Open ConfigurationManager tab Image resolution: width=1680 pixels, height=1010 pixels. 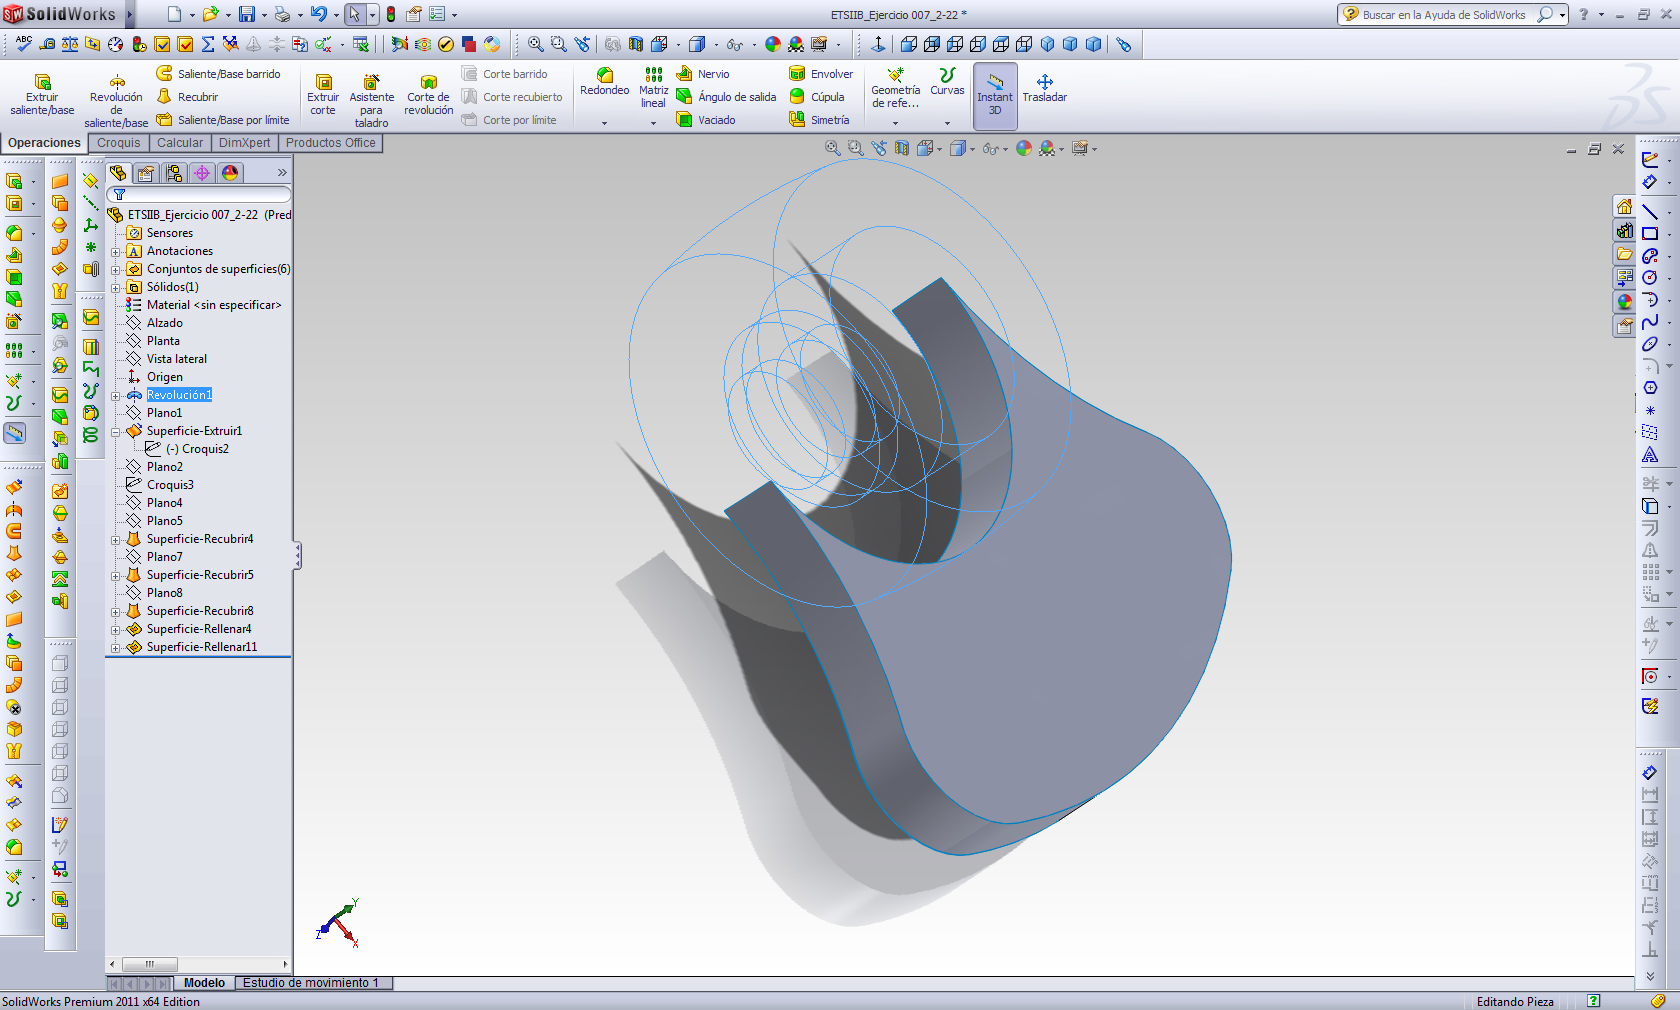tap(174, 173)
